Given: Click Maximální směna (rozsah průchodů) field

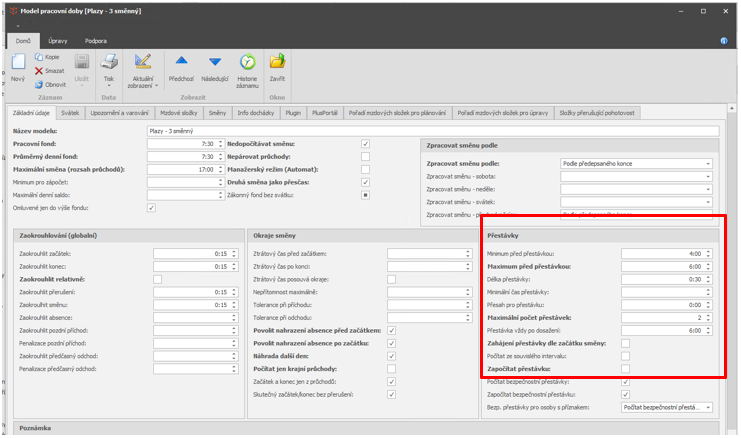Looking at the screenshot, I should (185, 169).
